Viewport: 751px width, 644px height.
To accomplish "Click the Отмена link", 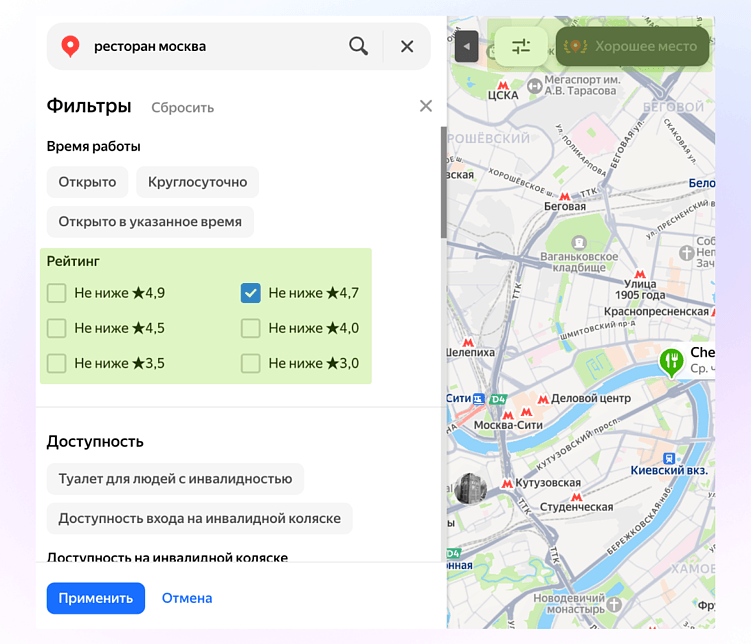I will point(187,598).
